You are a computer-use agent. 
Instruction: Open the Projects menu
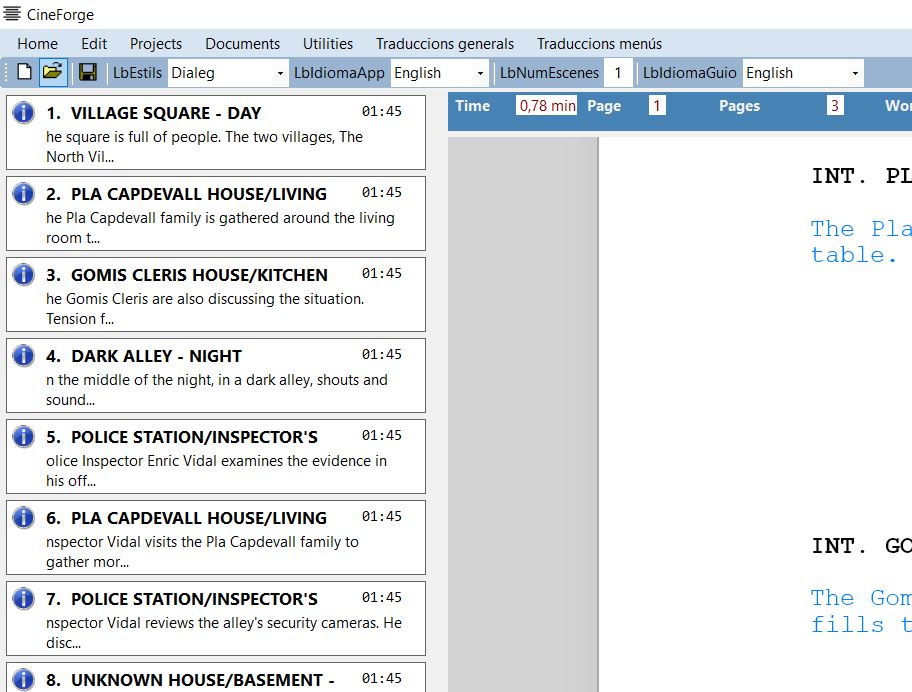pos(156,44)
